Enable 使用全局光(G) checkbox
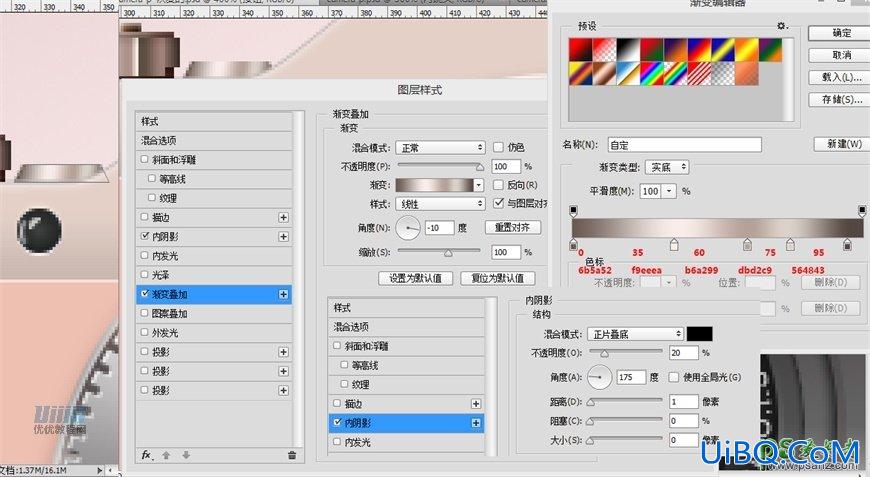 (674, 377)
